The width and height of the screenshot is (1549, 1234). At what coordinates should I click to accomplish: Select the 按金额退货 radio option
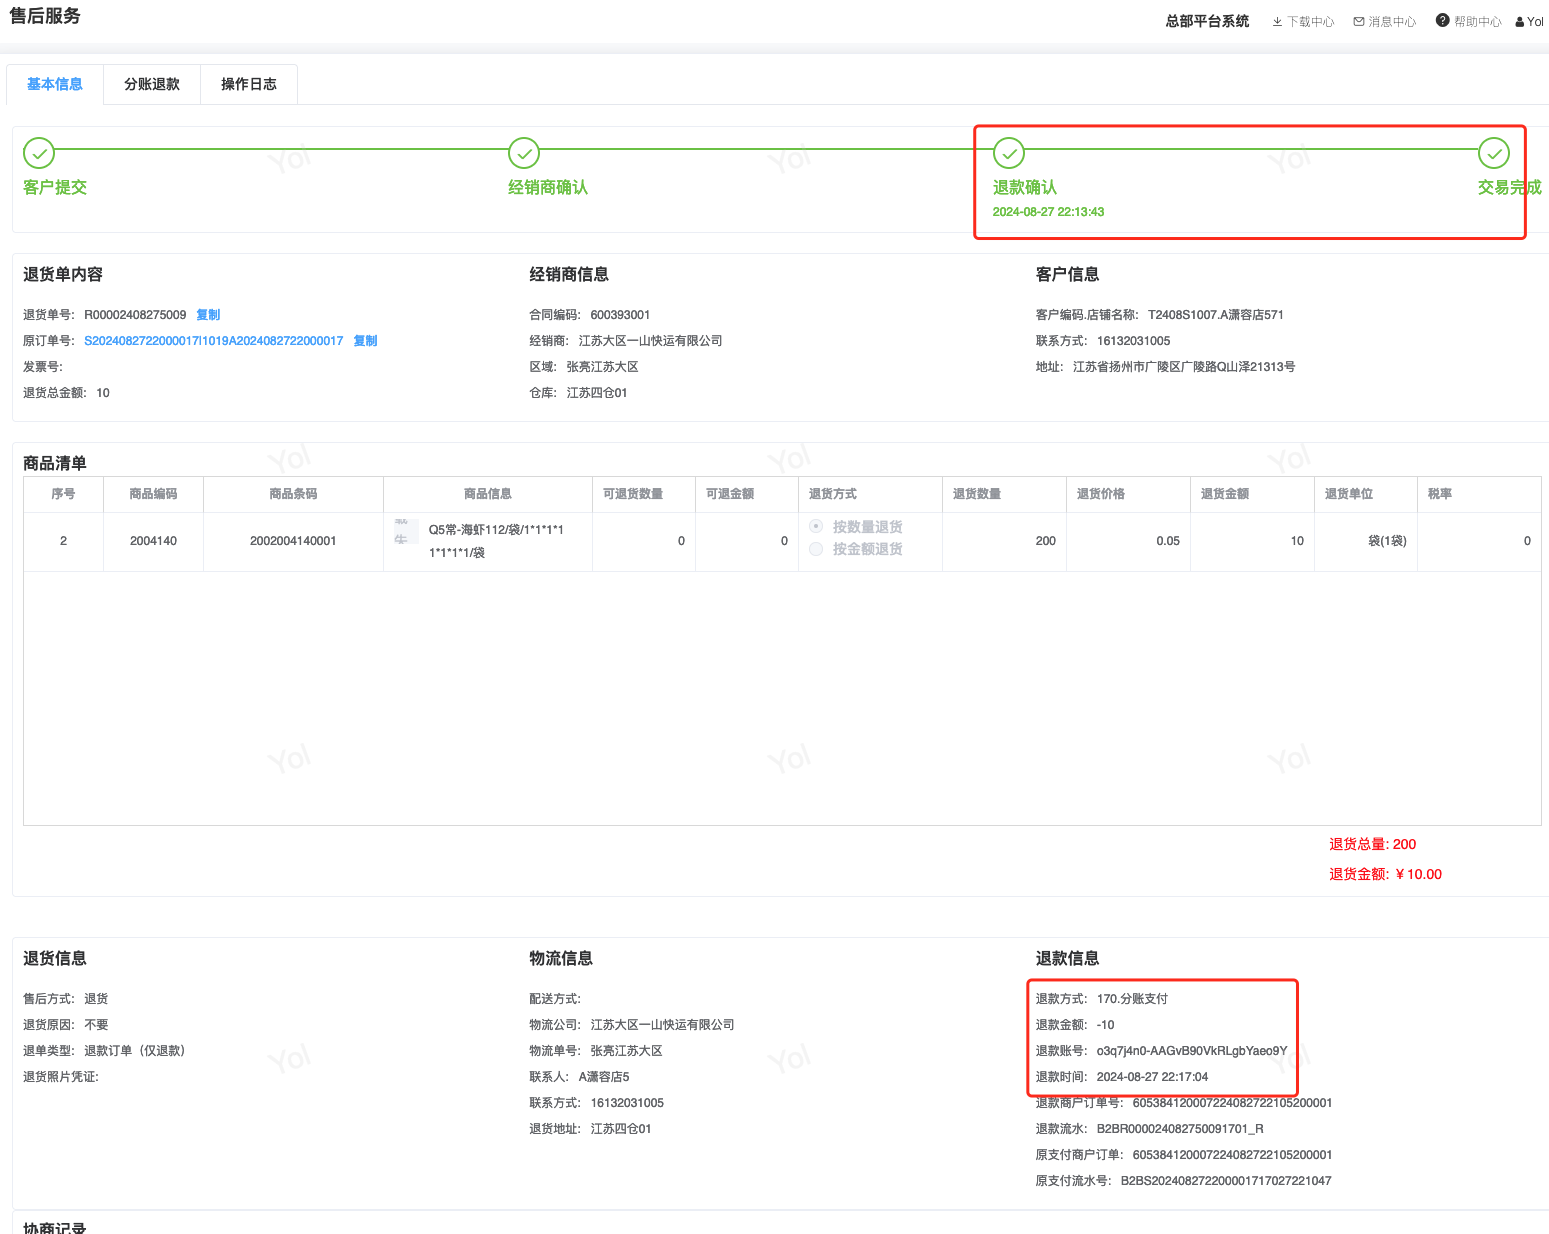tap(816, 549)
